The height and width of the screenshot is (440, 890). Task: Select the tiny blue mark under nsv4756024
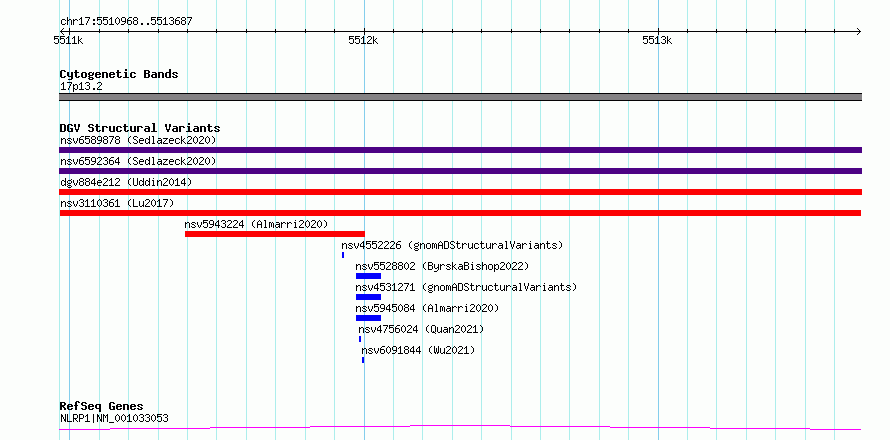tap(360, 339)
